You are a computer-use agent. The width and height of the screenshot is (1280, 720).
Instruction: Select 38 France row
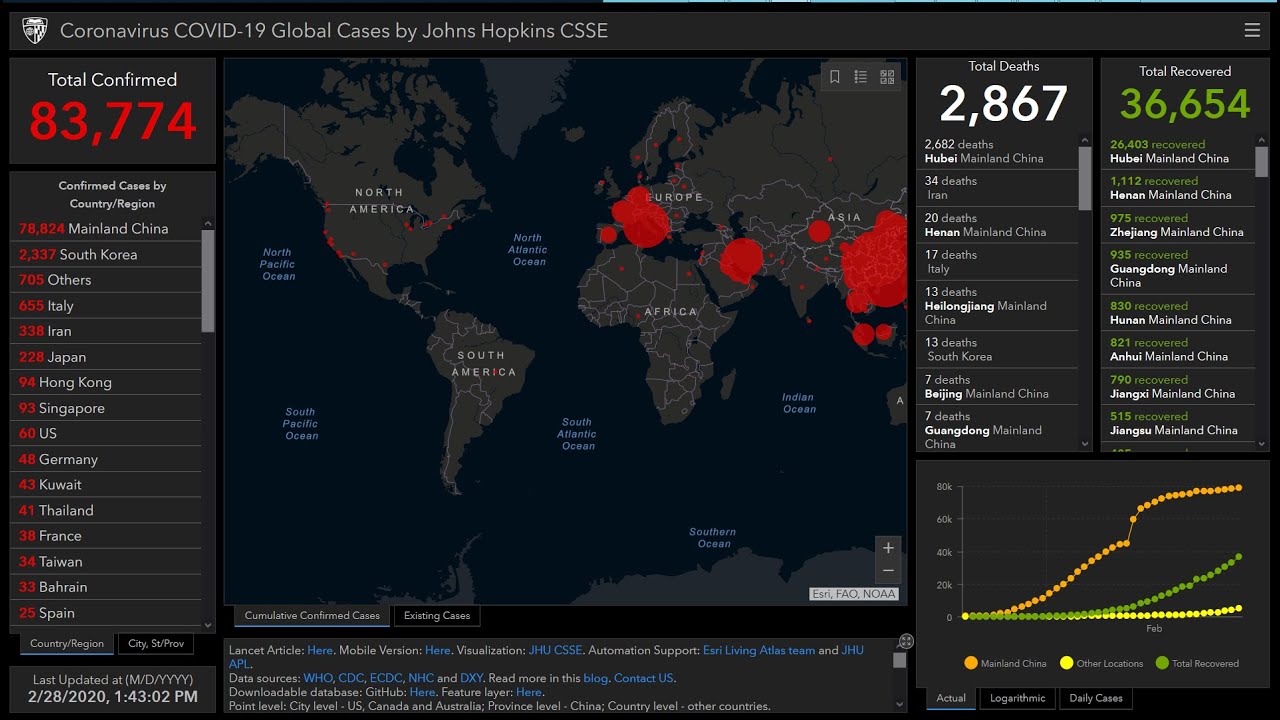pos(106,536)
